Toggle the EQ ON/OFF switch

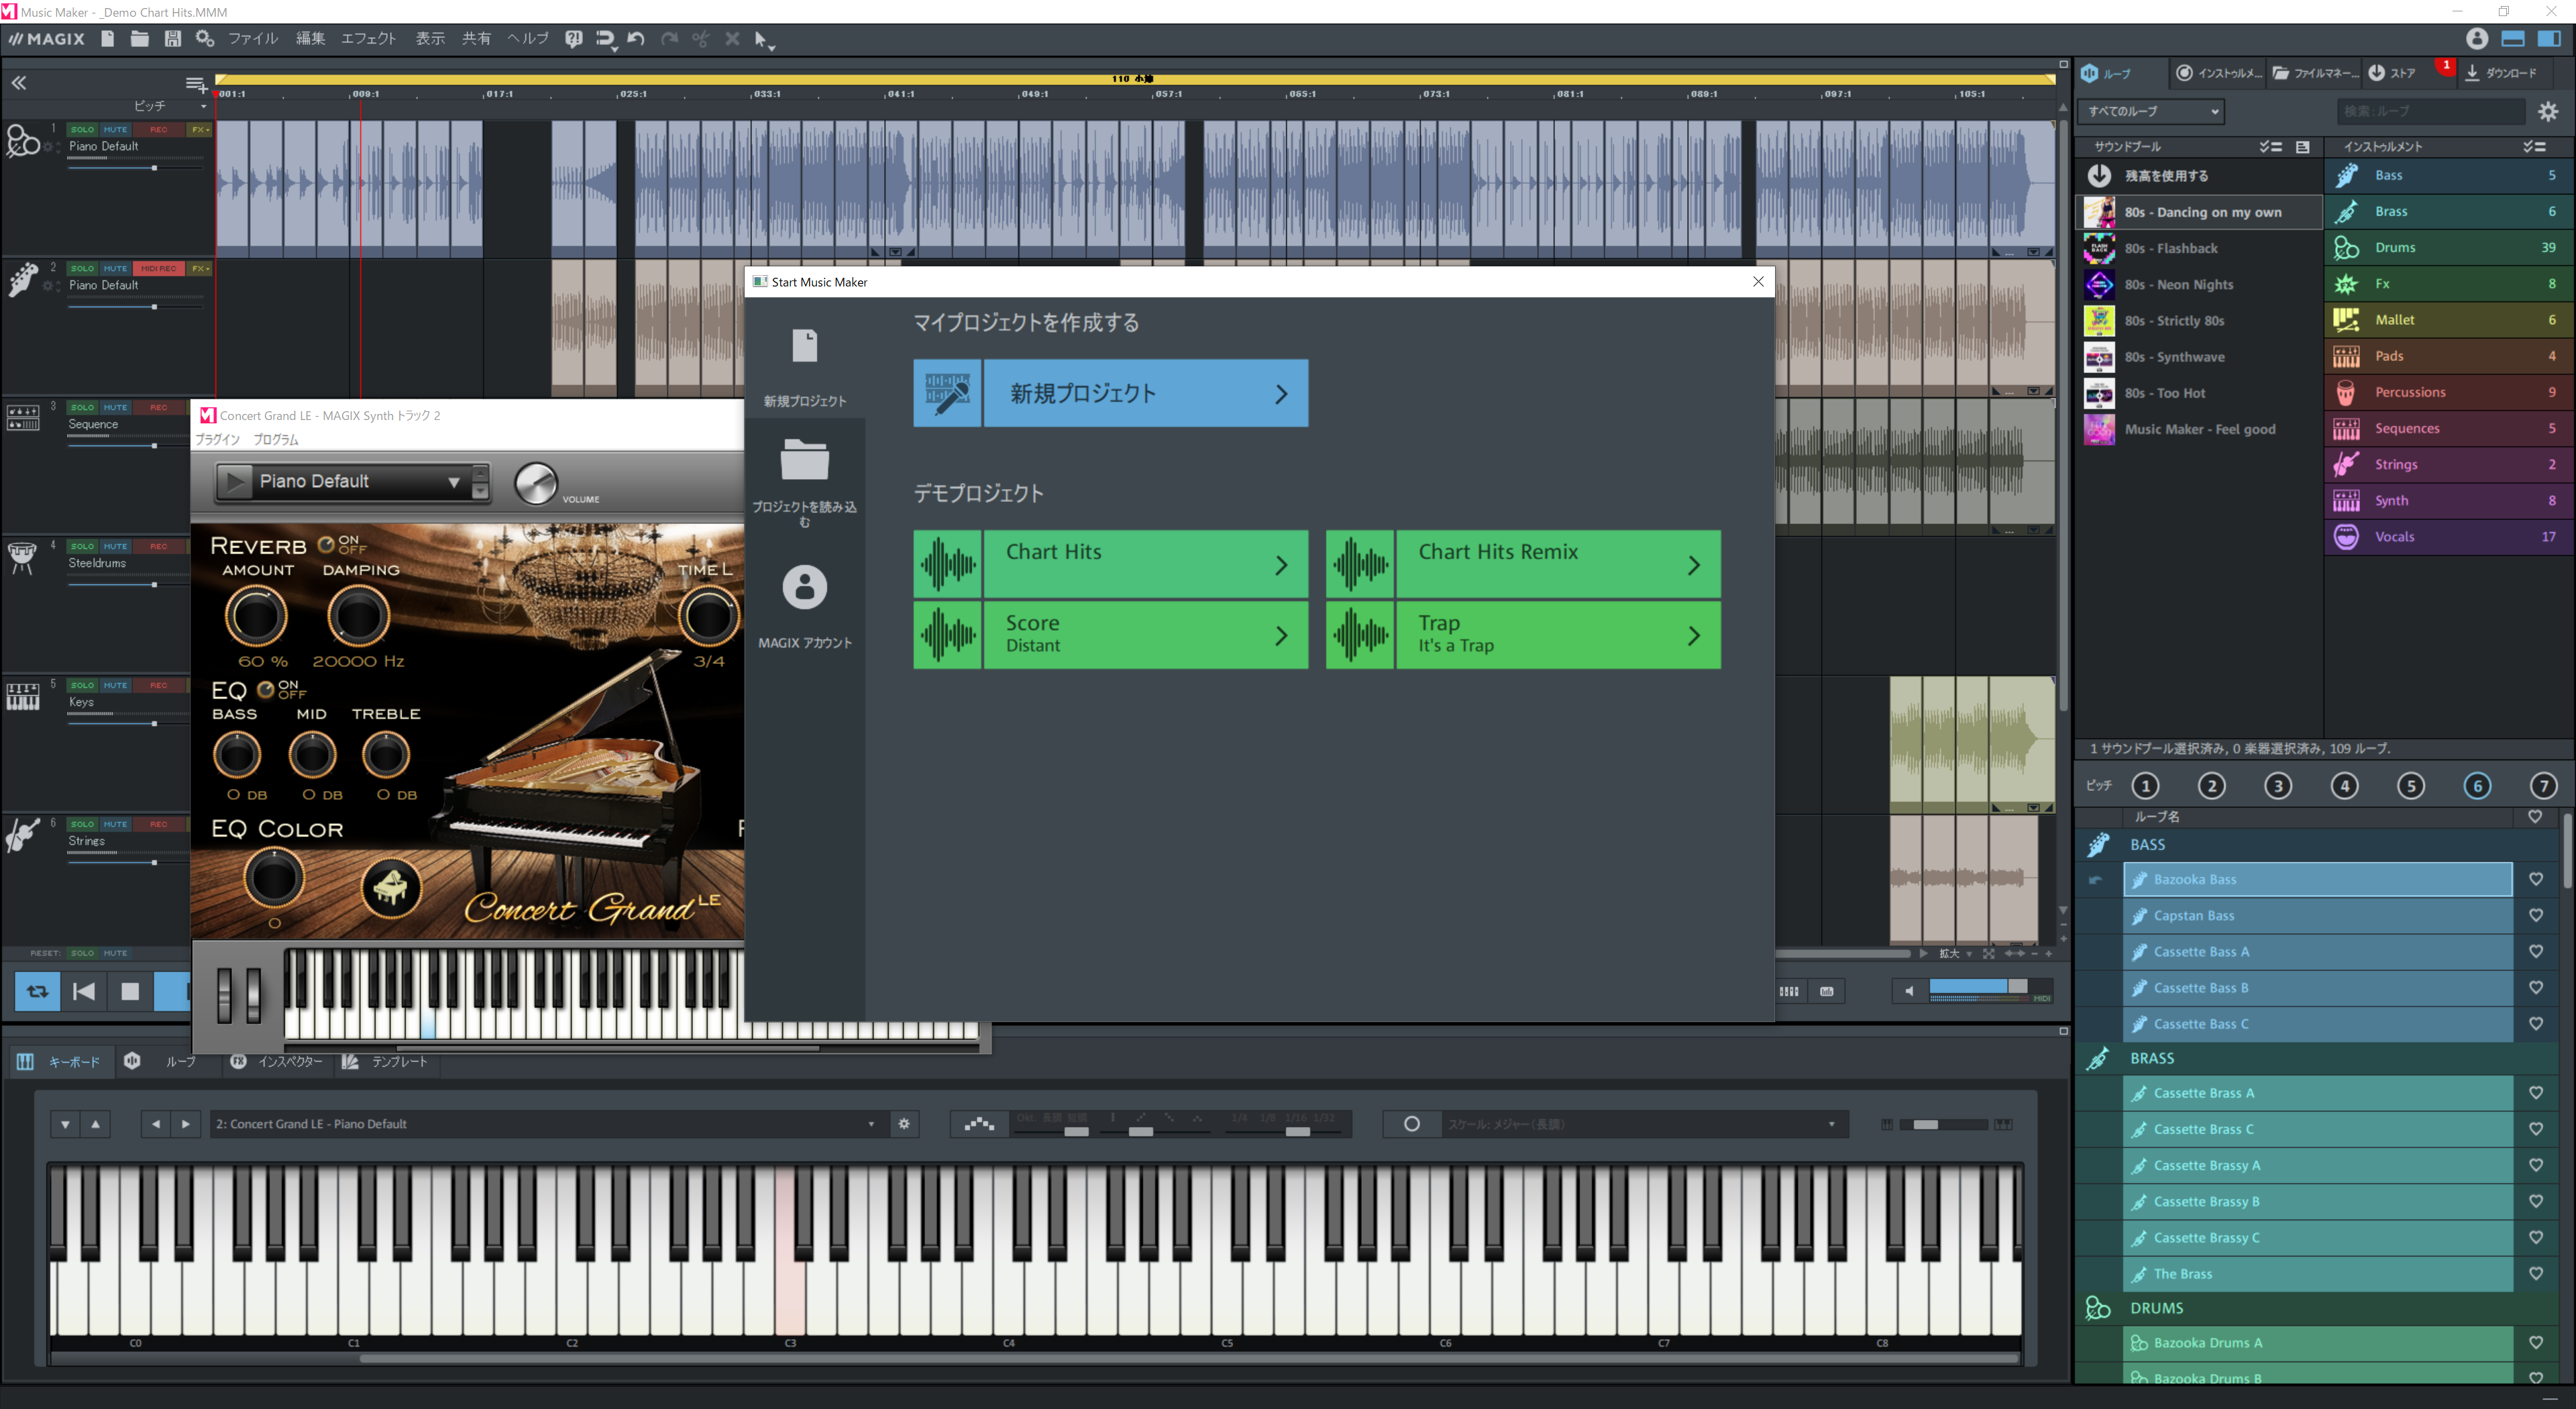coord(266,689)
